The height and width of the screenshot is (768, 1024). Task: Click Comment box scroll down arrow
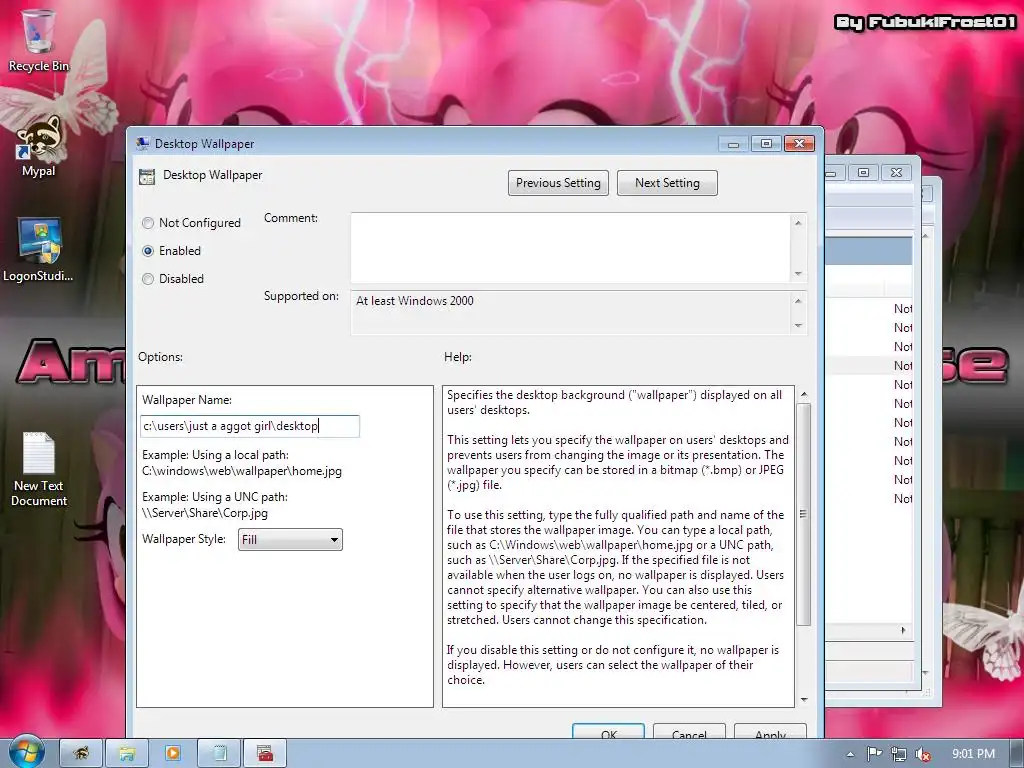click(x=798, y=274)
